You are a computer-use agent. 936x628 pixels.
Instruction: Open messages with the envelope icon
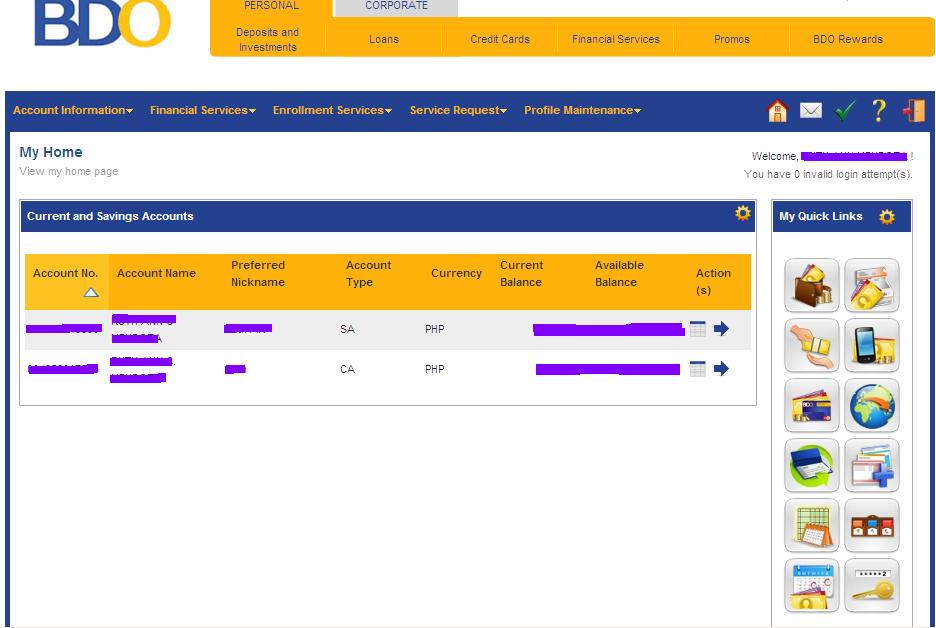(811, 110)
